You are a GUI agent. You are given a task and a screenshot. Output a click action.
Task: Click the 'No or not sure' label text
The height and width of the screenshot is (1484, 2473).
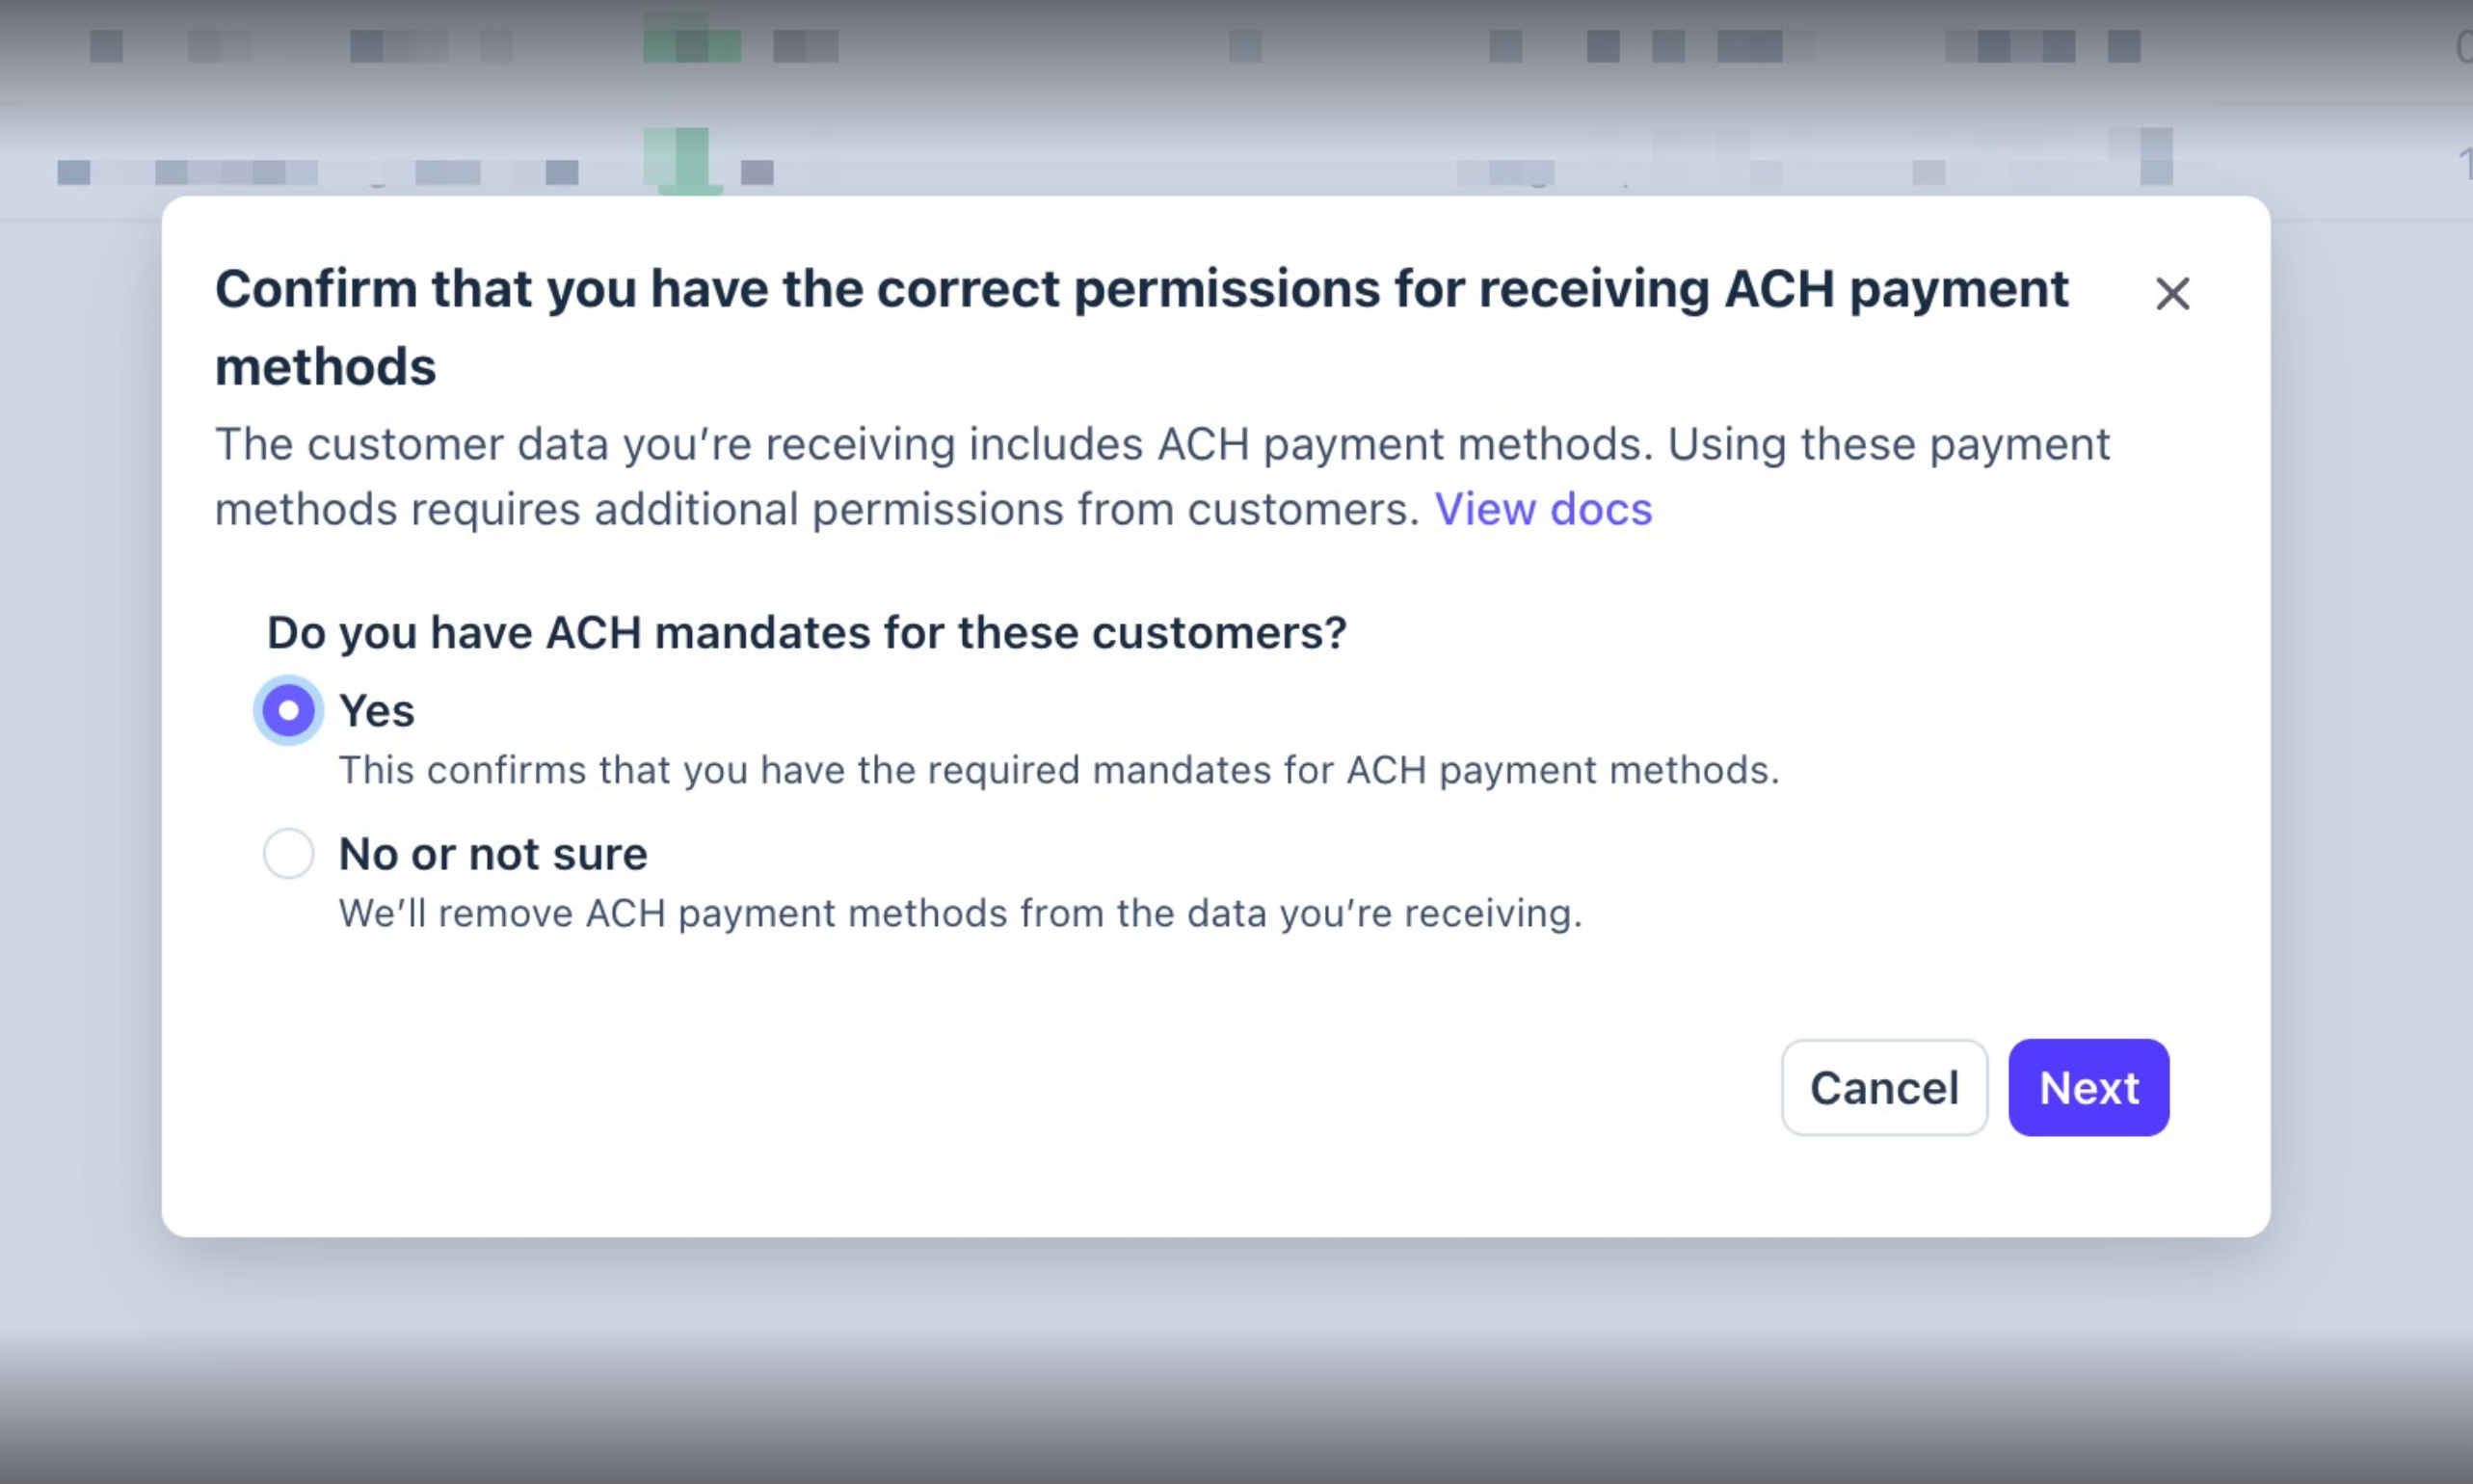click(x=493, y=854)
